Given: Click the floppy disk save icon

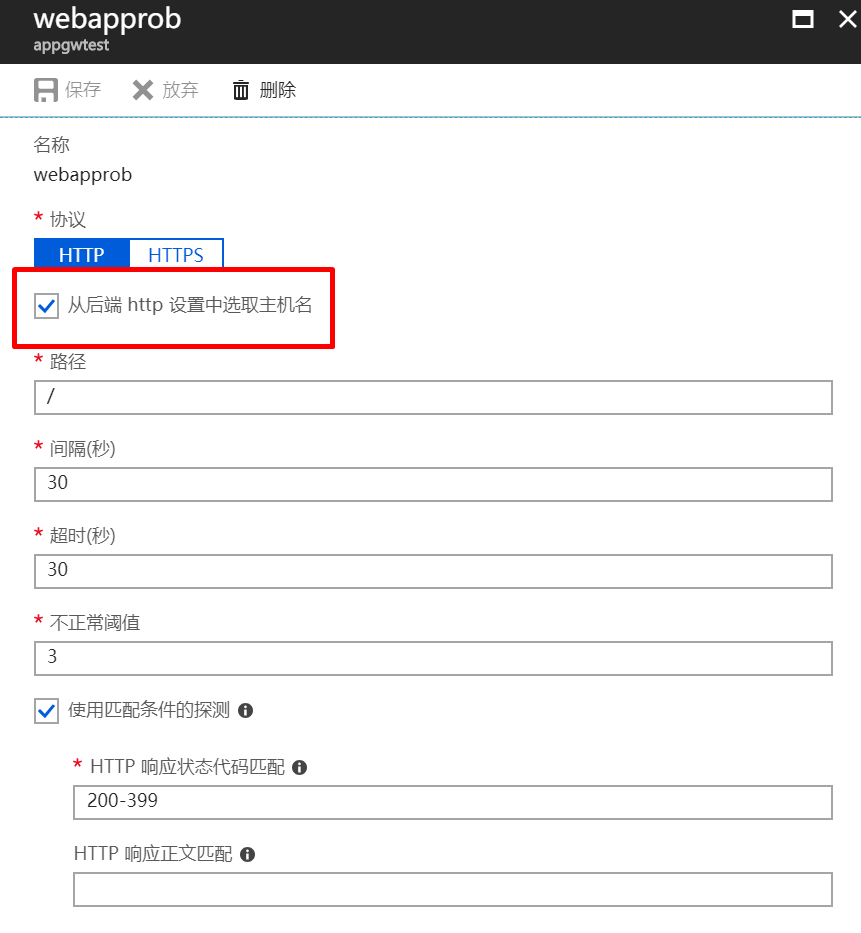Looking at the screenshot, I should pos(46,90).
